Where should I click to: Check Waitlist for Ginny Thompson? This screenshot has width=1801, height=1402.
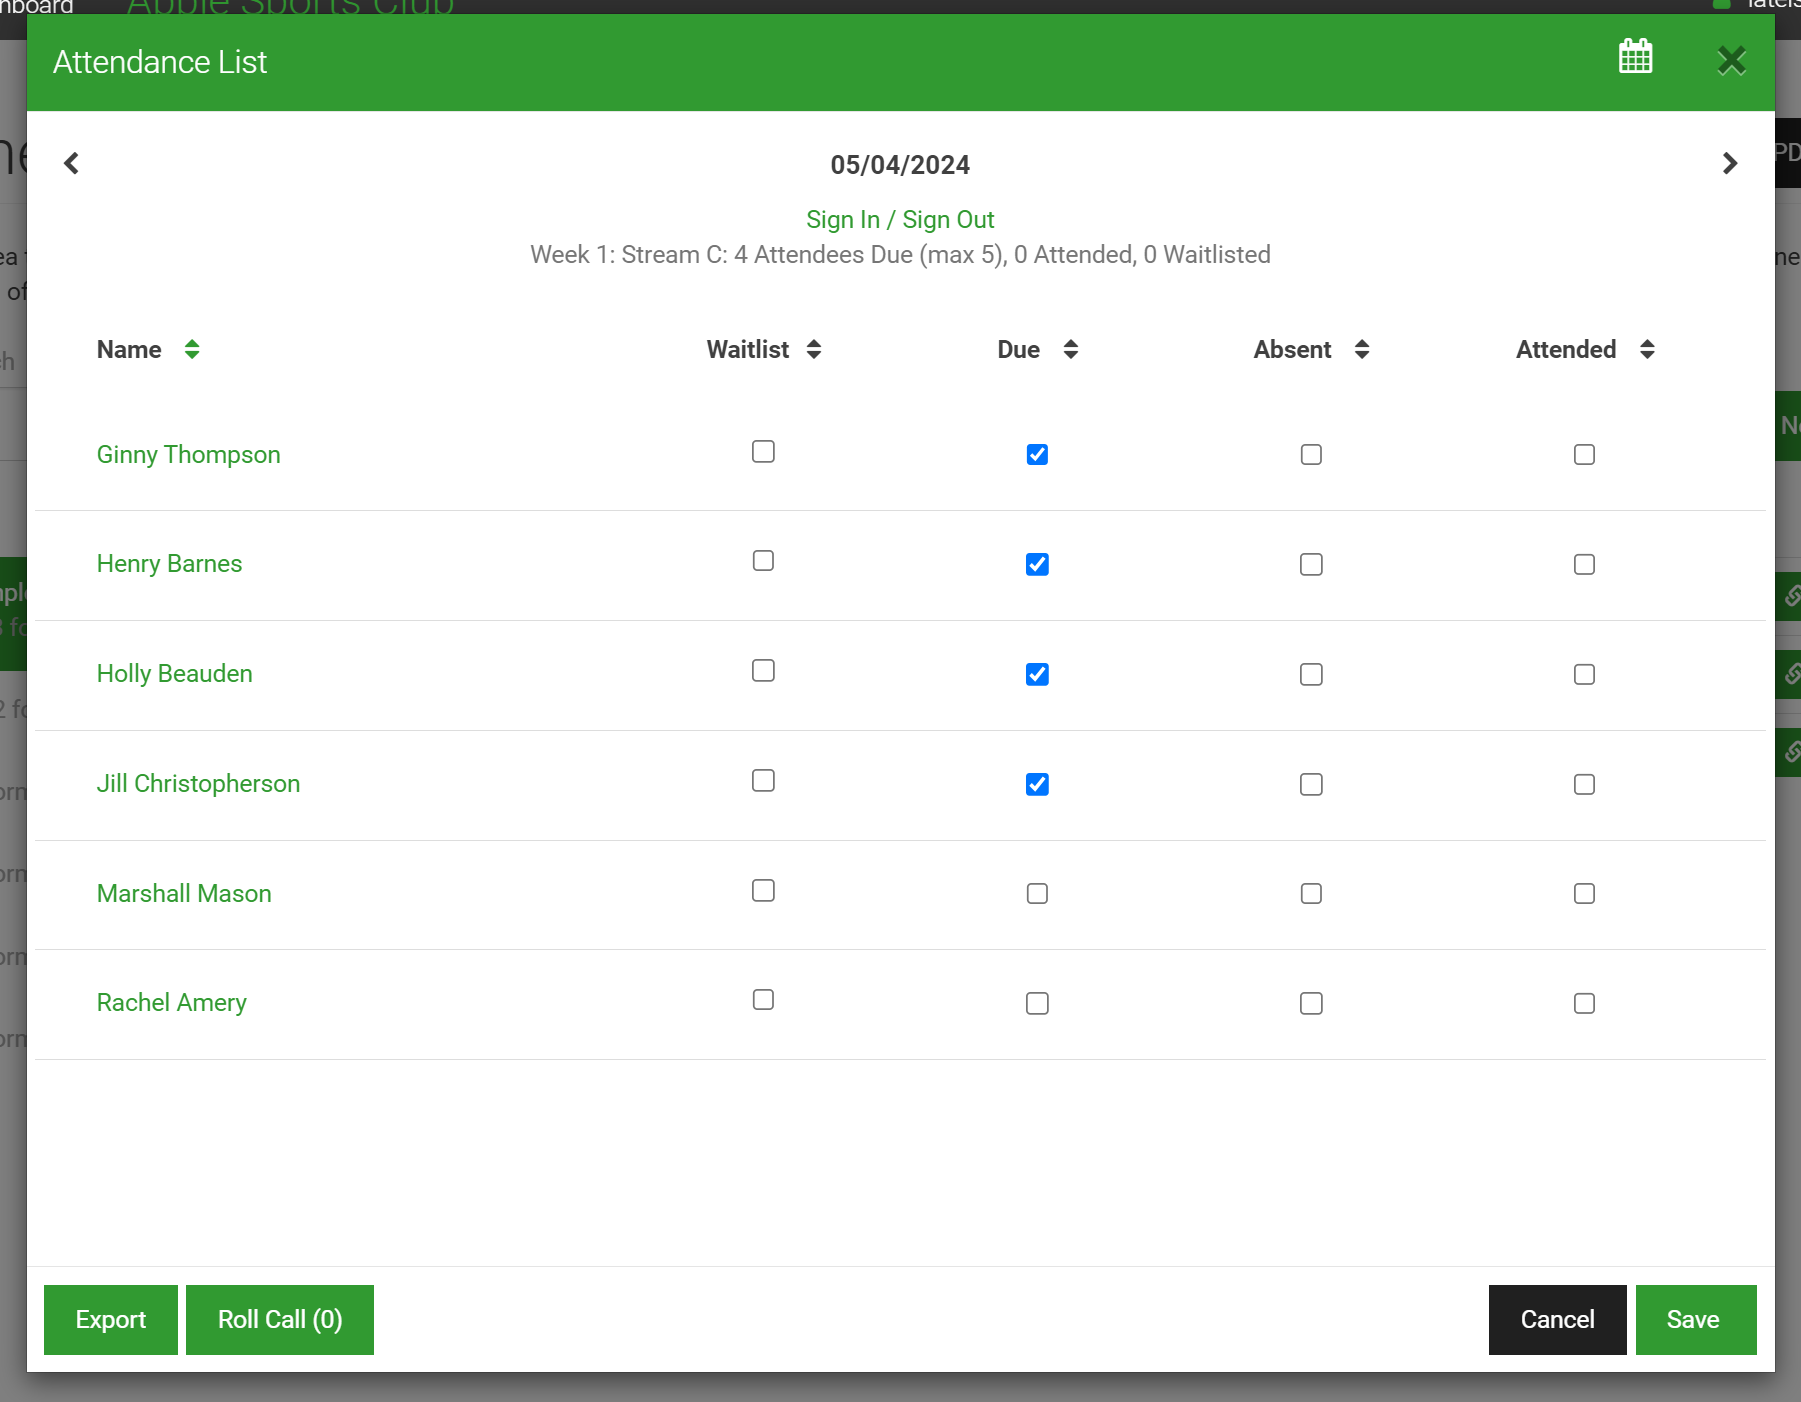pyautogui.click(x=763, y=452)
